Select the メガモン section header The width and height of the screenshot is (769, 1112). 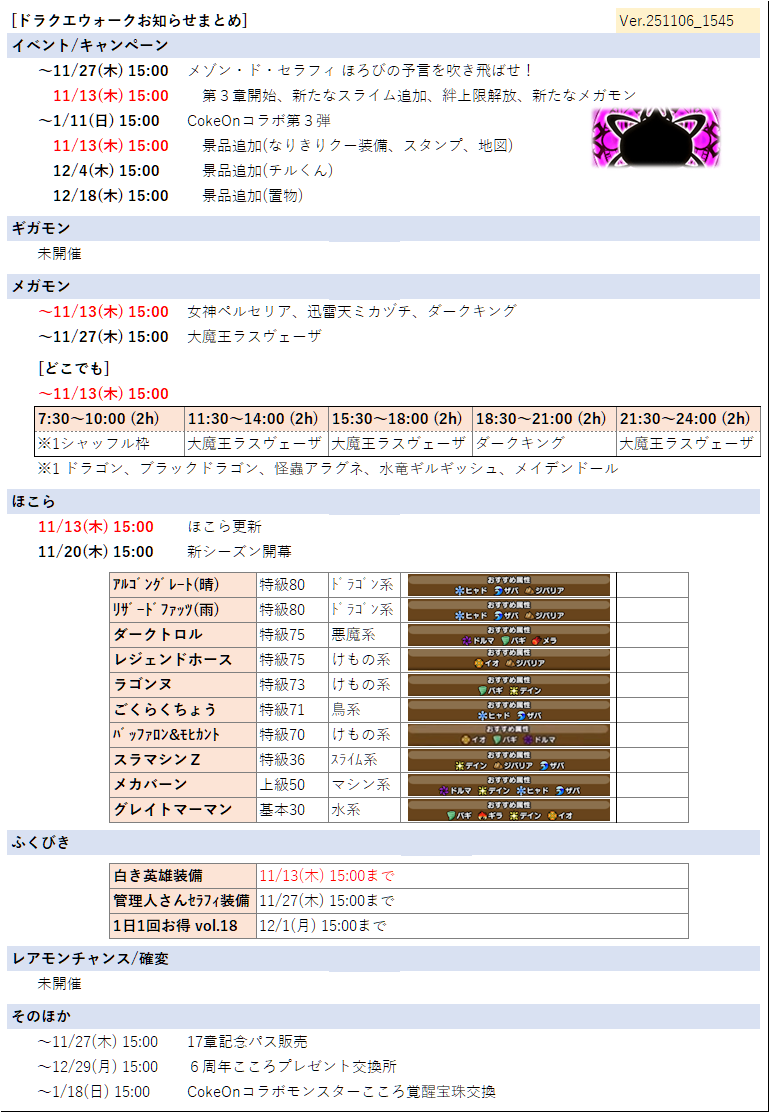coord(41,286)
